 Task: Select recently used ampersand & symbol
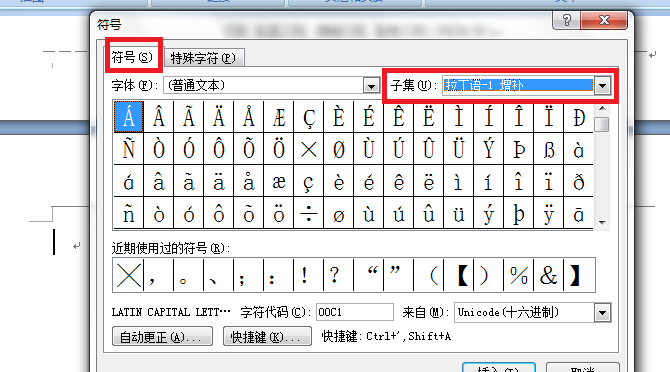click(549, 275)
